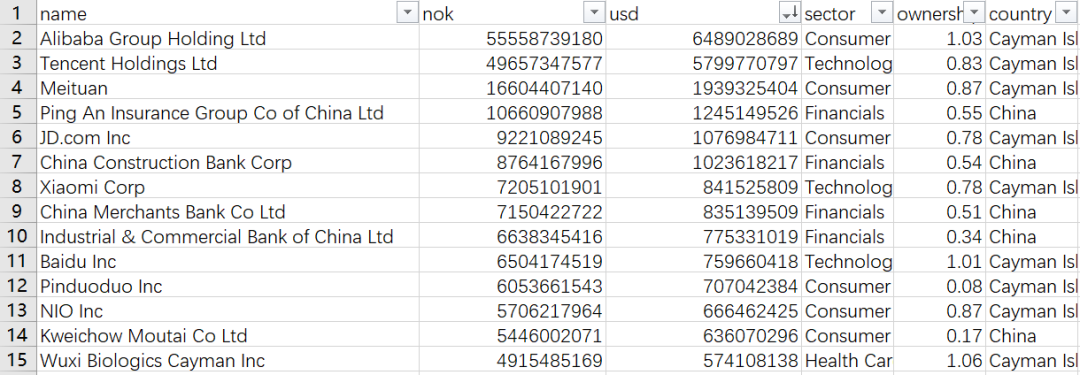The width and height of the screenshot is (1080, 375).
Task: Click the usd header cell
Action: 704,13
